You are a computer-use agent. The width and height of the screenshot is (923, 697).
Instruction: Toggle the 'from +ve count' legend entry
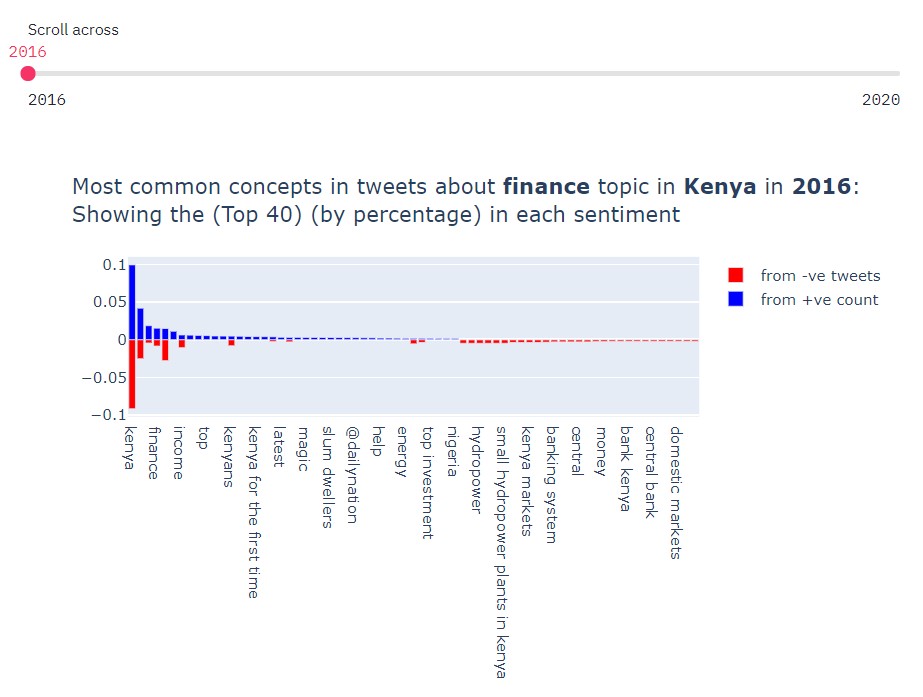tap(818, 300)
